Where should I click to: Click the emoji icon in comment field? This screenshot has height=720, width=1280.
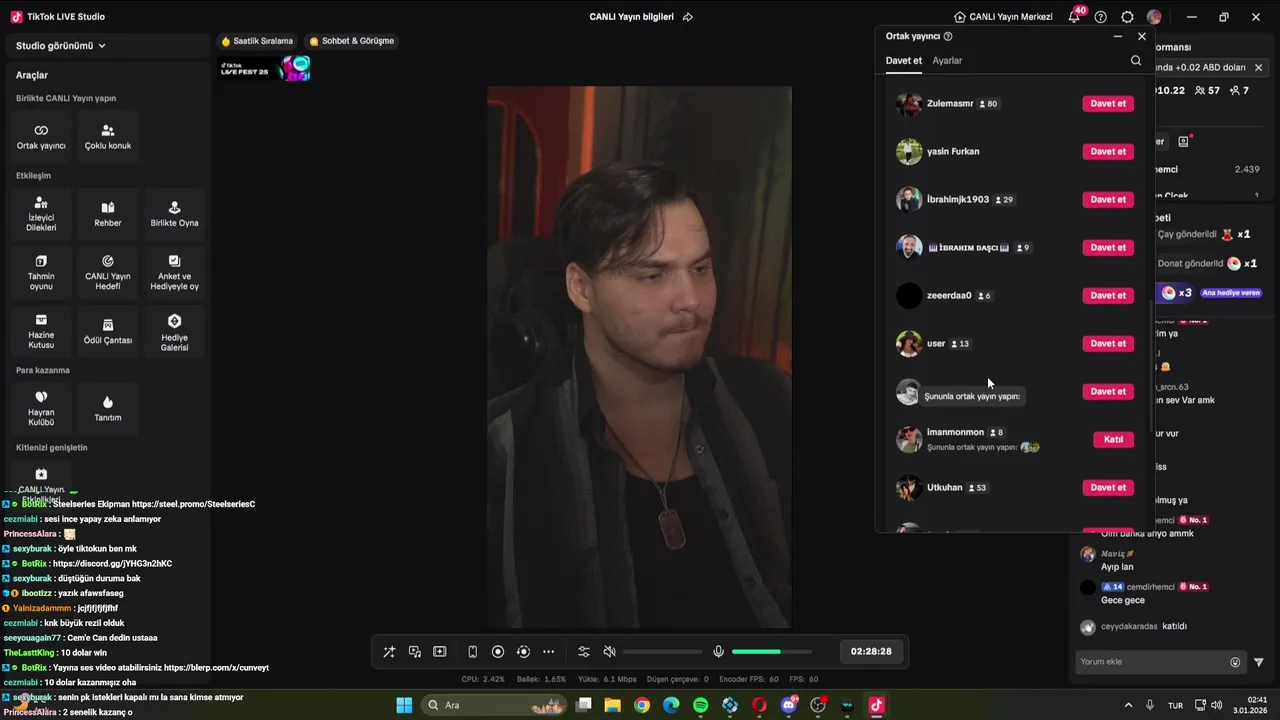click(x=1235, y=662)
